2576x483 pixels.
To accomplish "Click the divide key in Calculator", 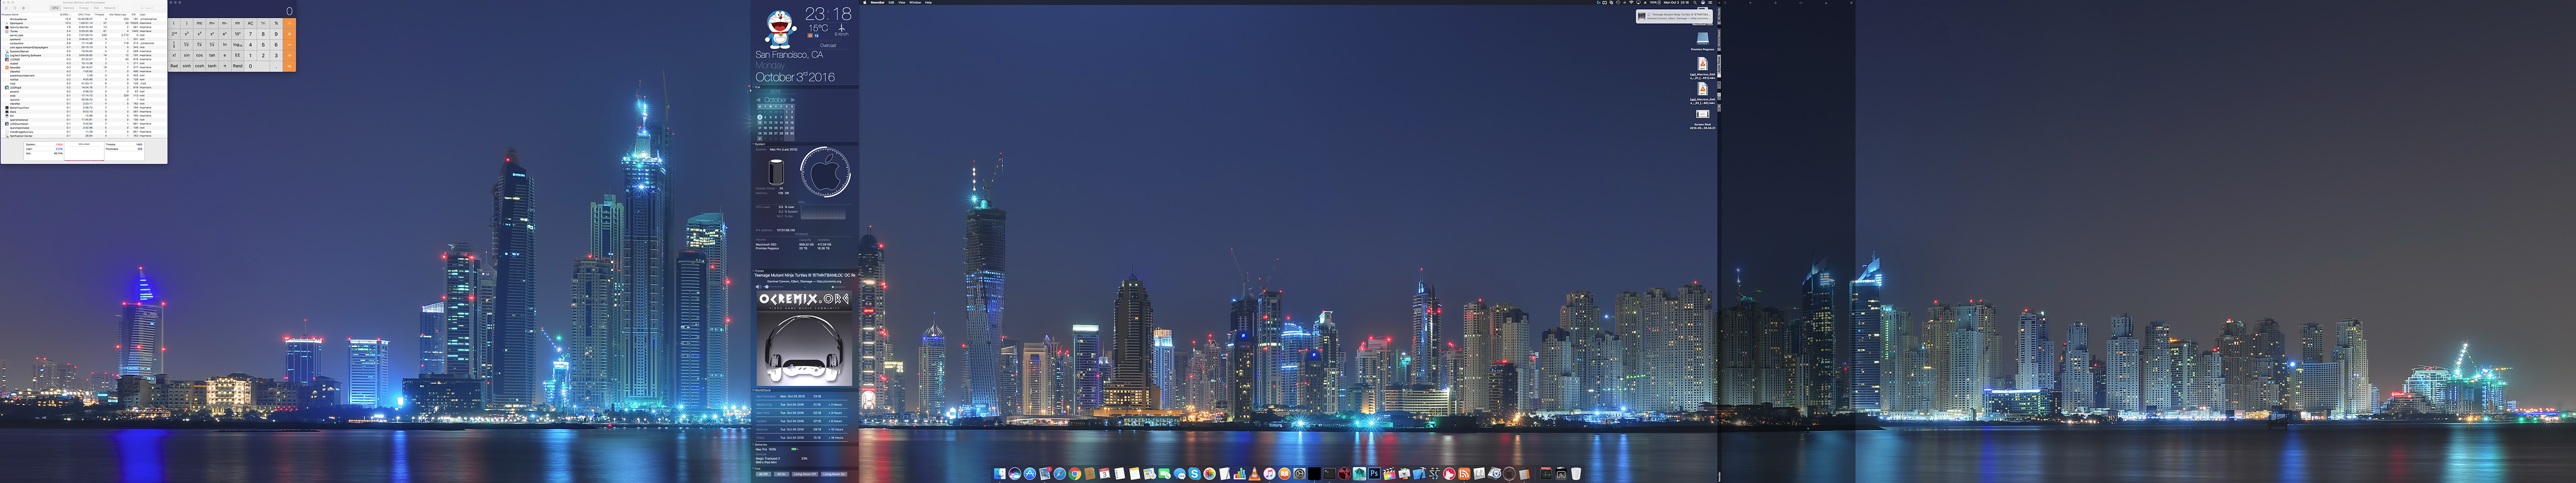I will [289, 23].
